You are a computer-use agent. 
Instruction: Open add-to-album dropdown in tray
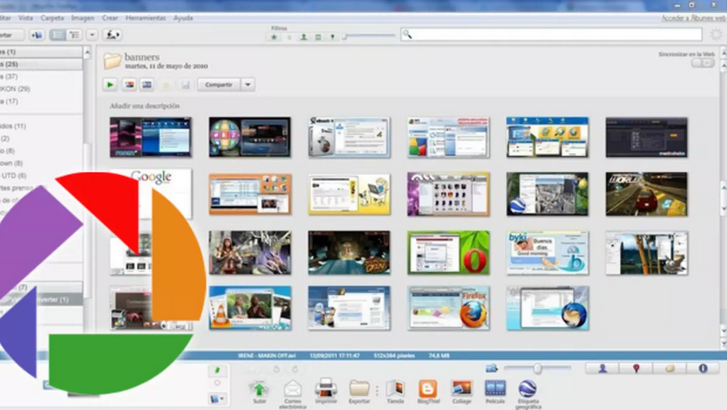click(x=217, y=398)
